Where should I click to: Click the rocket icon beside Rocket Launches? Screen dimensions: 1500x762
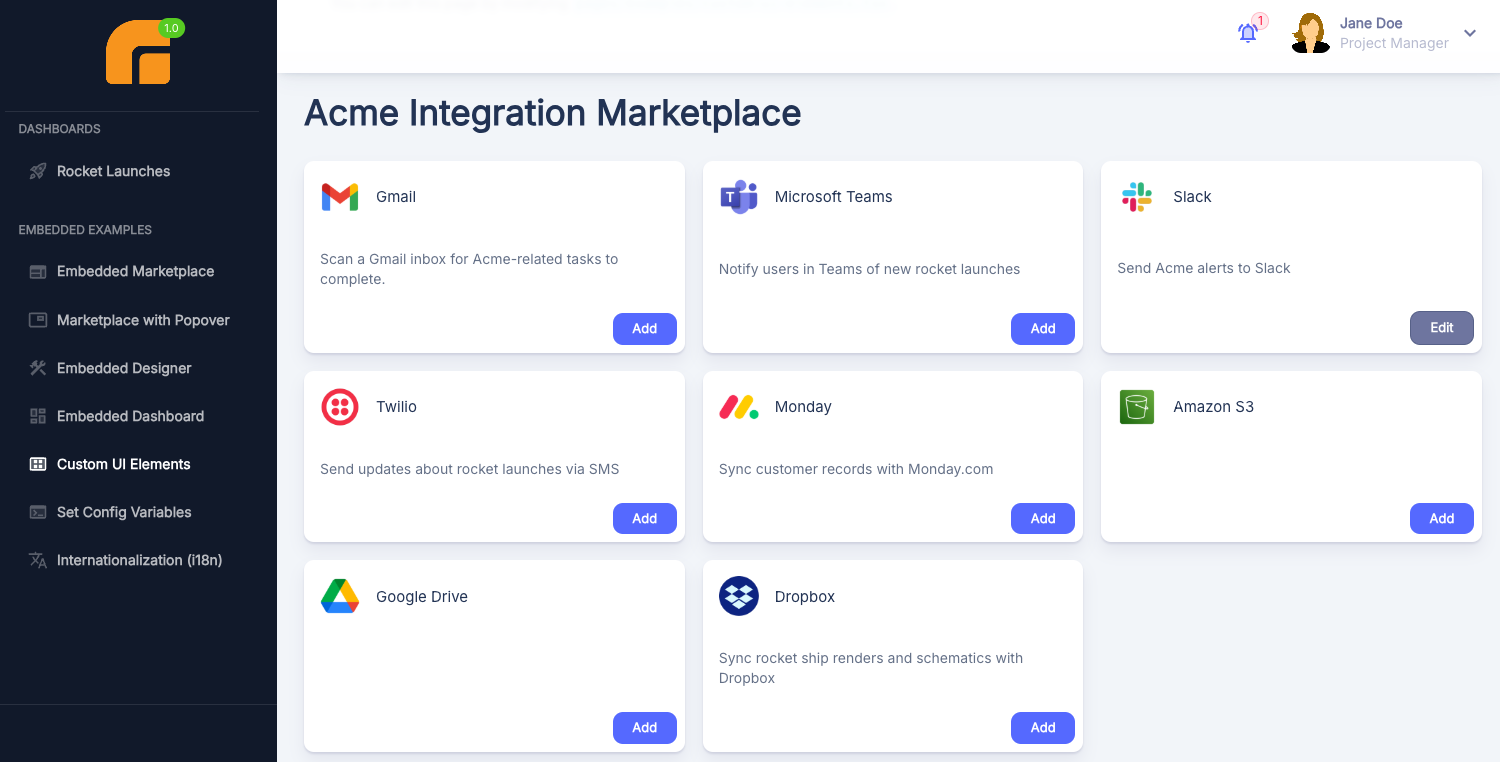[x=37, y=171]
